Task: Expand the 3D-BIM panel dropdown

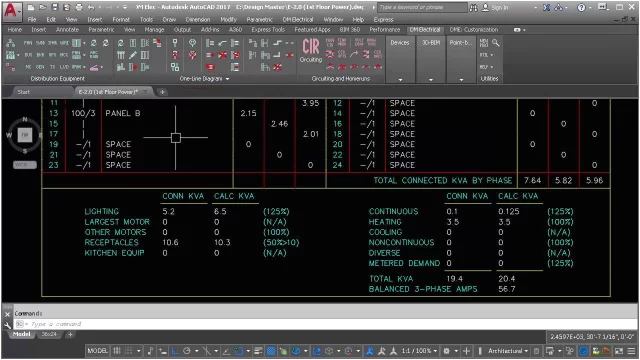Action: tap(431, 80)
